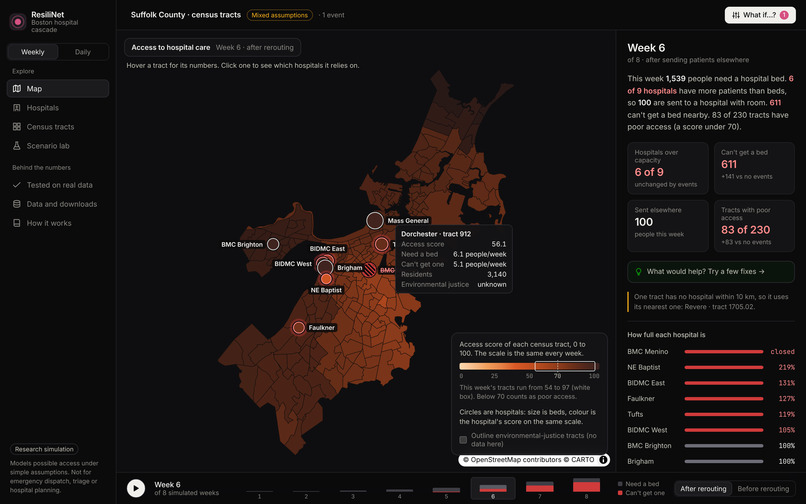Image resolution: width=806 pixels, height=504 pixels.
Task: Play the weekly simulation
Action: (x=136, y=488)
